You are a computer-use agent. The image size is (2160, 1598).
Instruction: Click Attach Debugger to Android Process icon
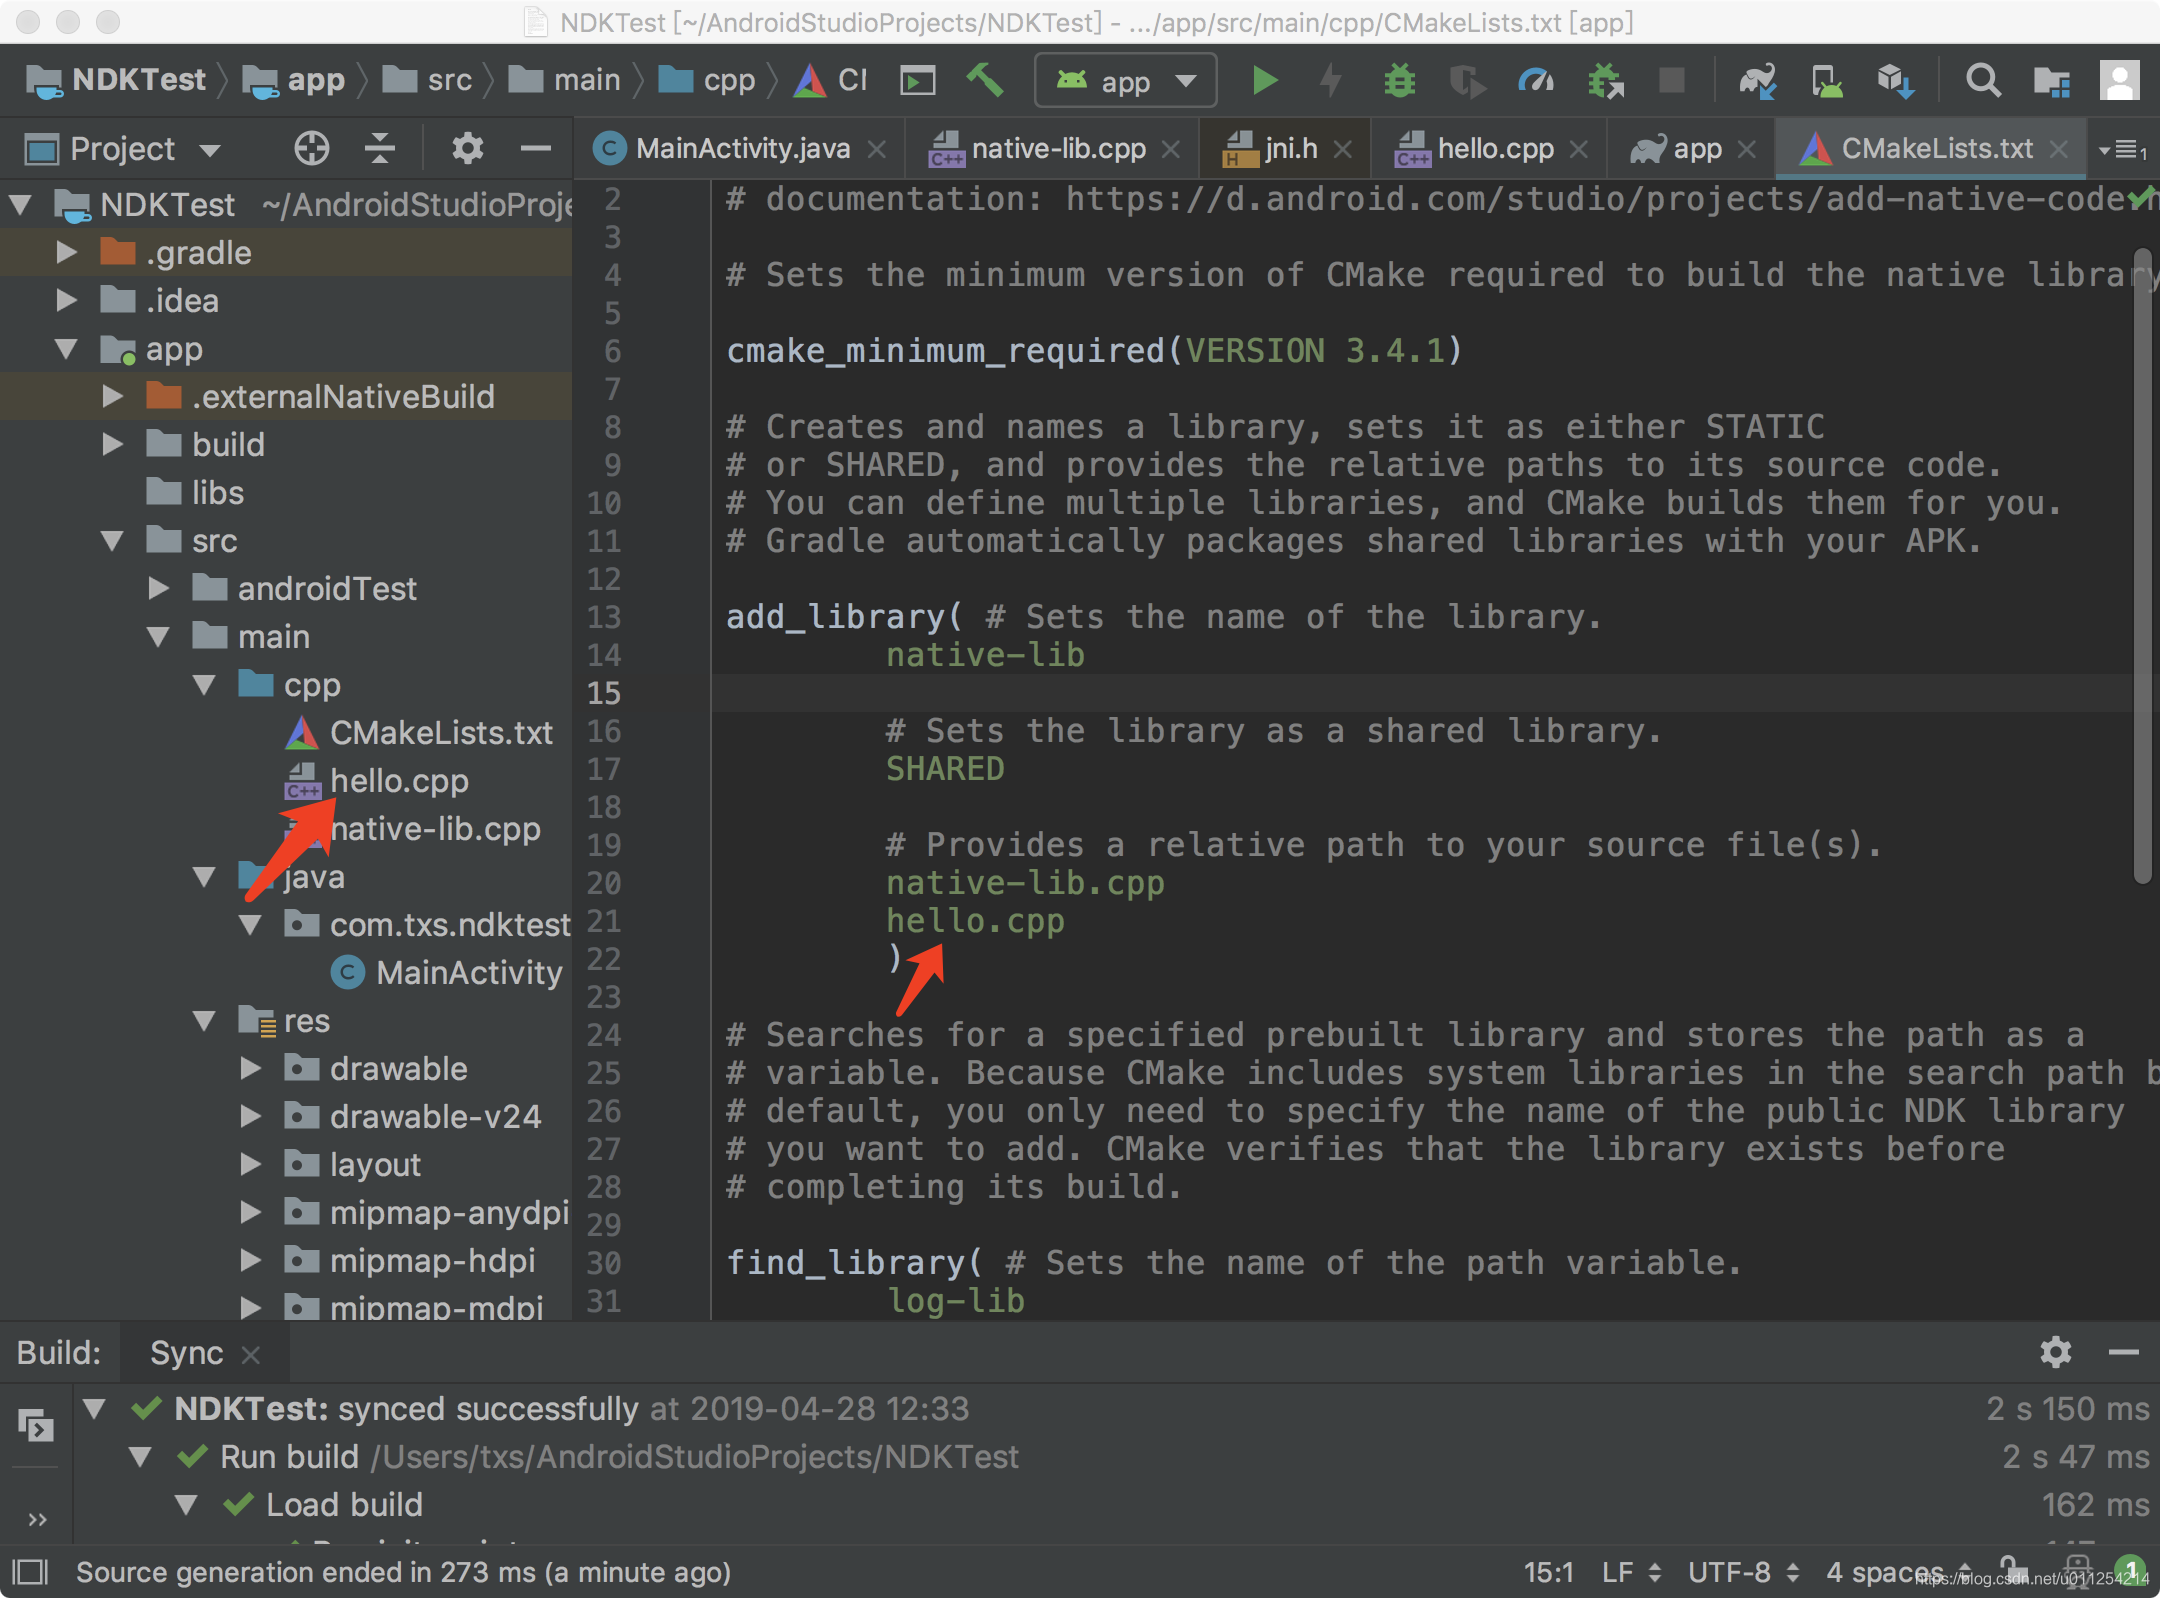point(1605,80)
